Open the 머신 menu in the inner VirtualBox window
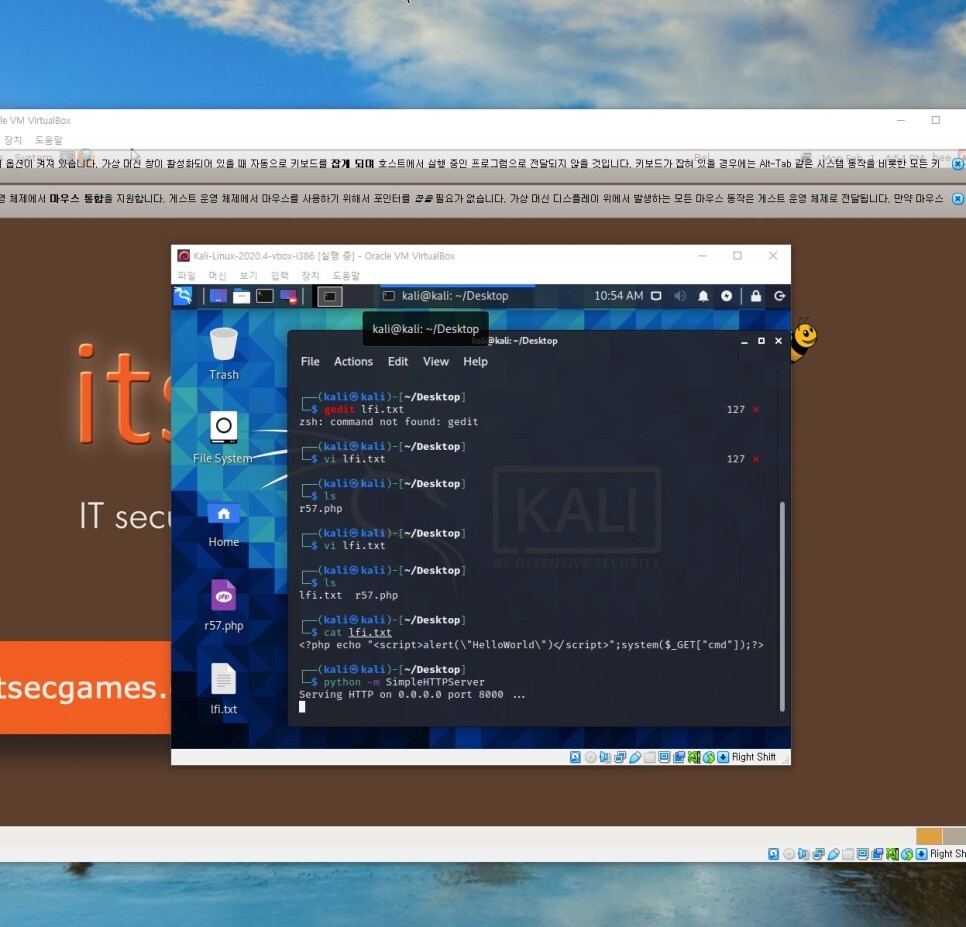Screen dimensions: 966x927 (x=217, y=275)
